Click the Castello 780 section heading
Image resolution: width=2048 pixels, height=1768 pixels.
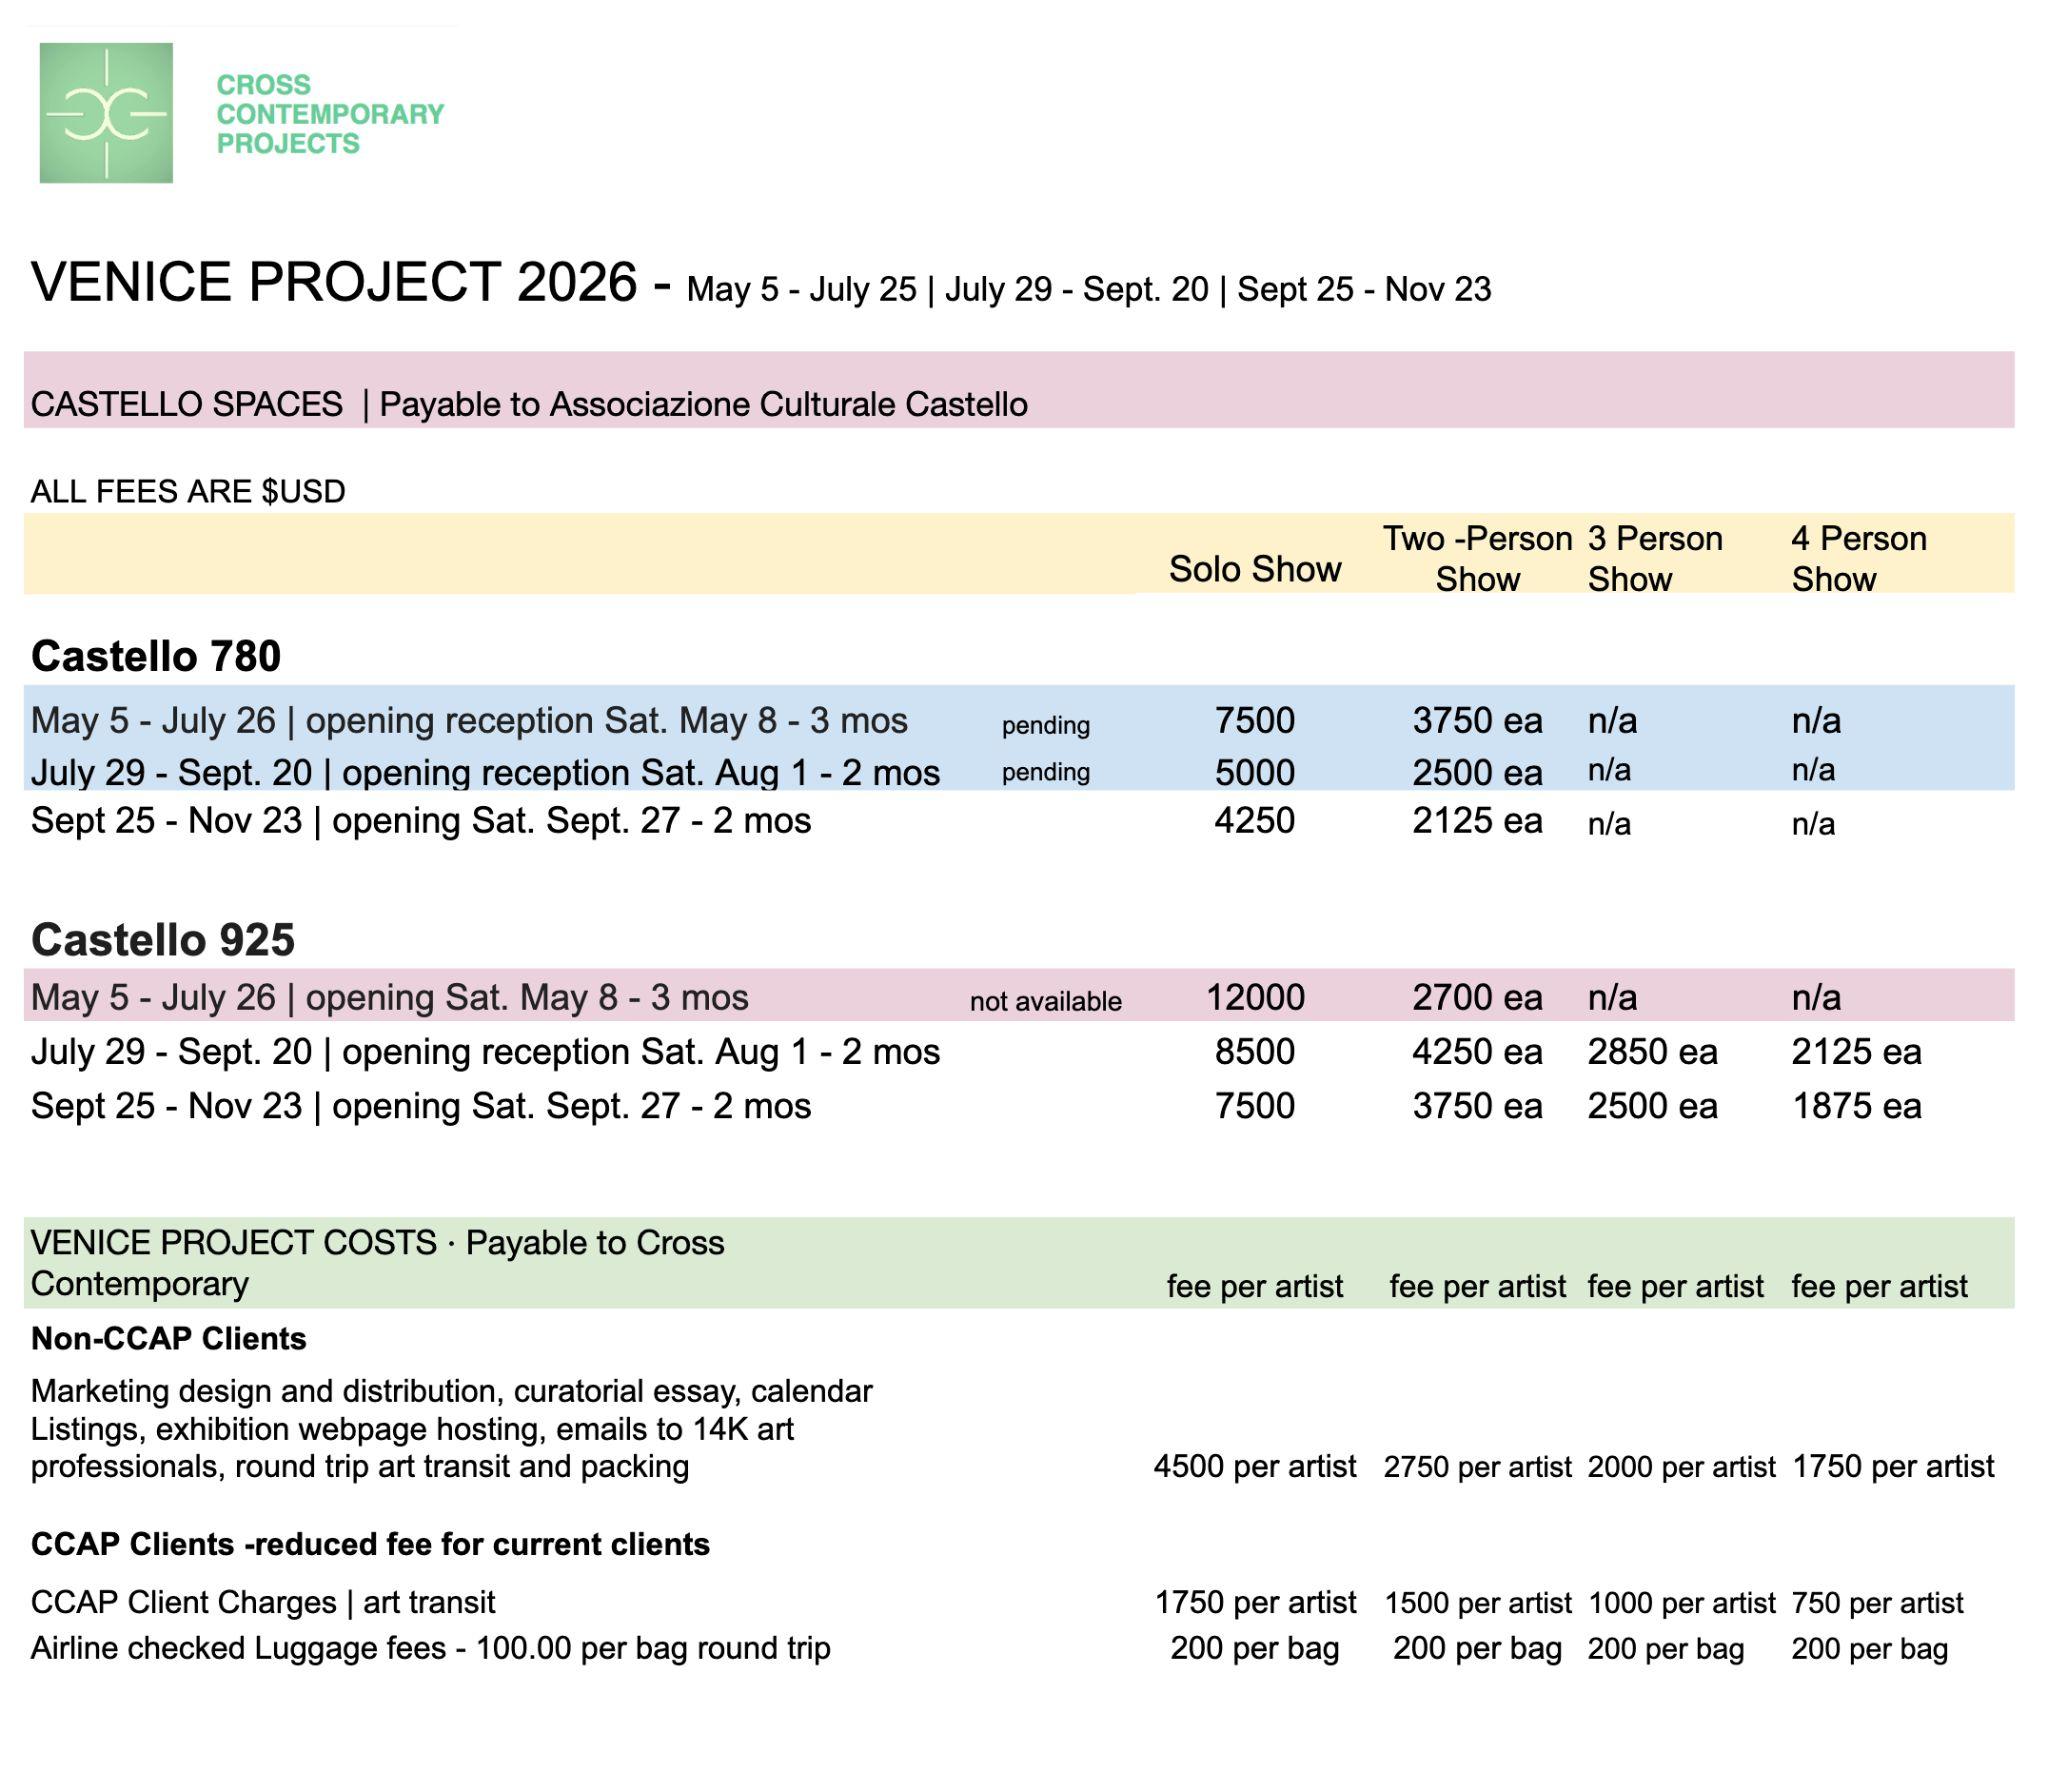(x=156, y=656)
